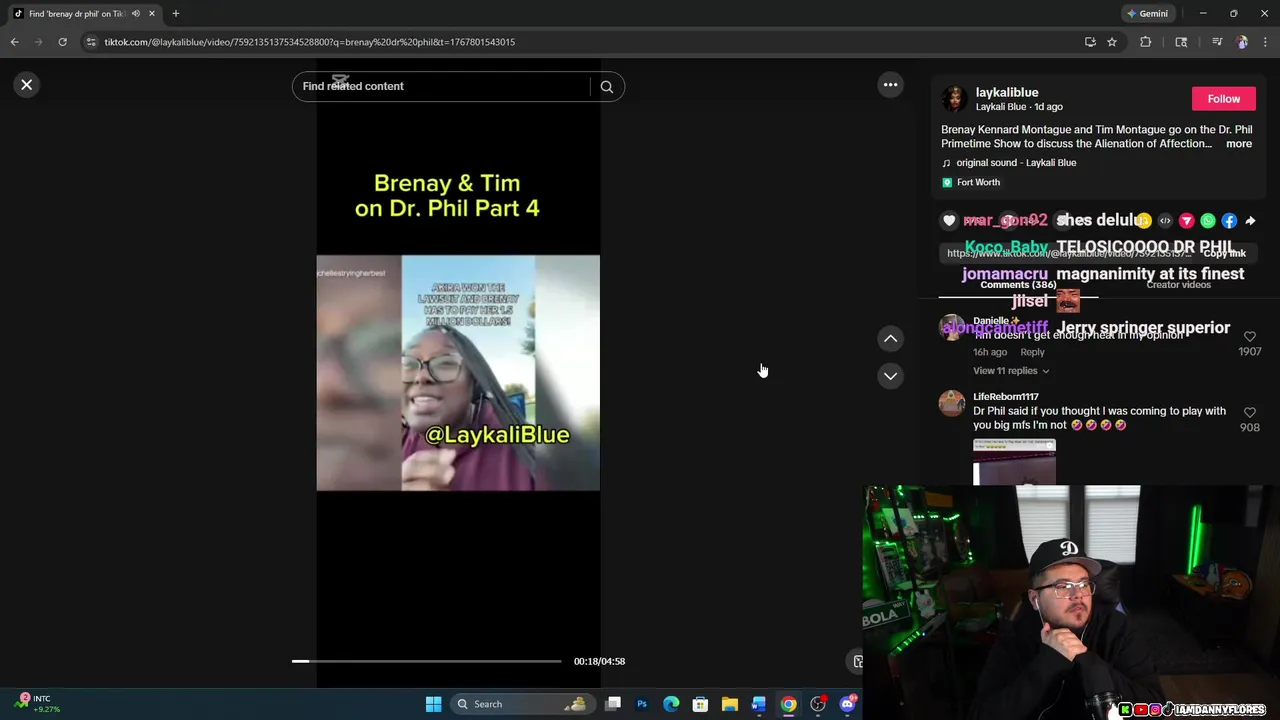
Task: Open Windows Start menu
Action: click(433, 704)
